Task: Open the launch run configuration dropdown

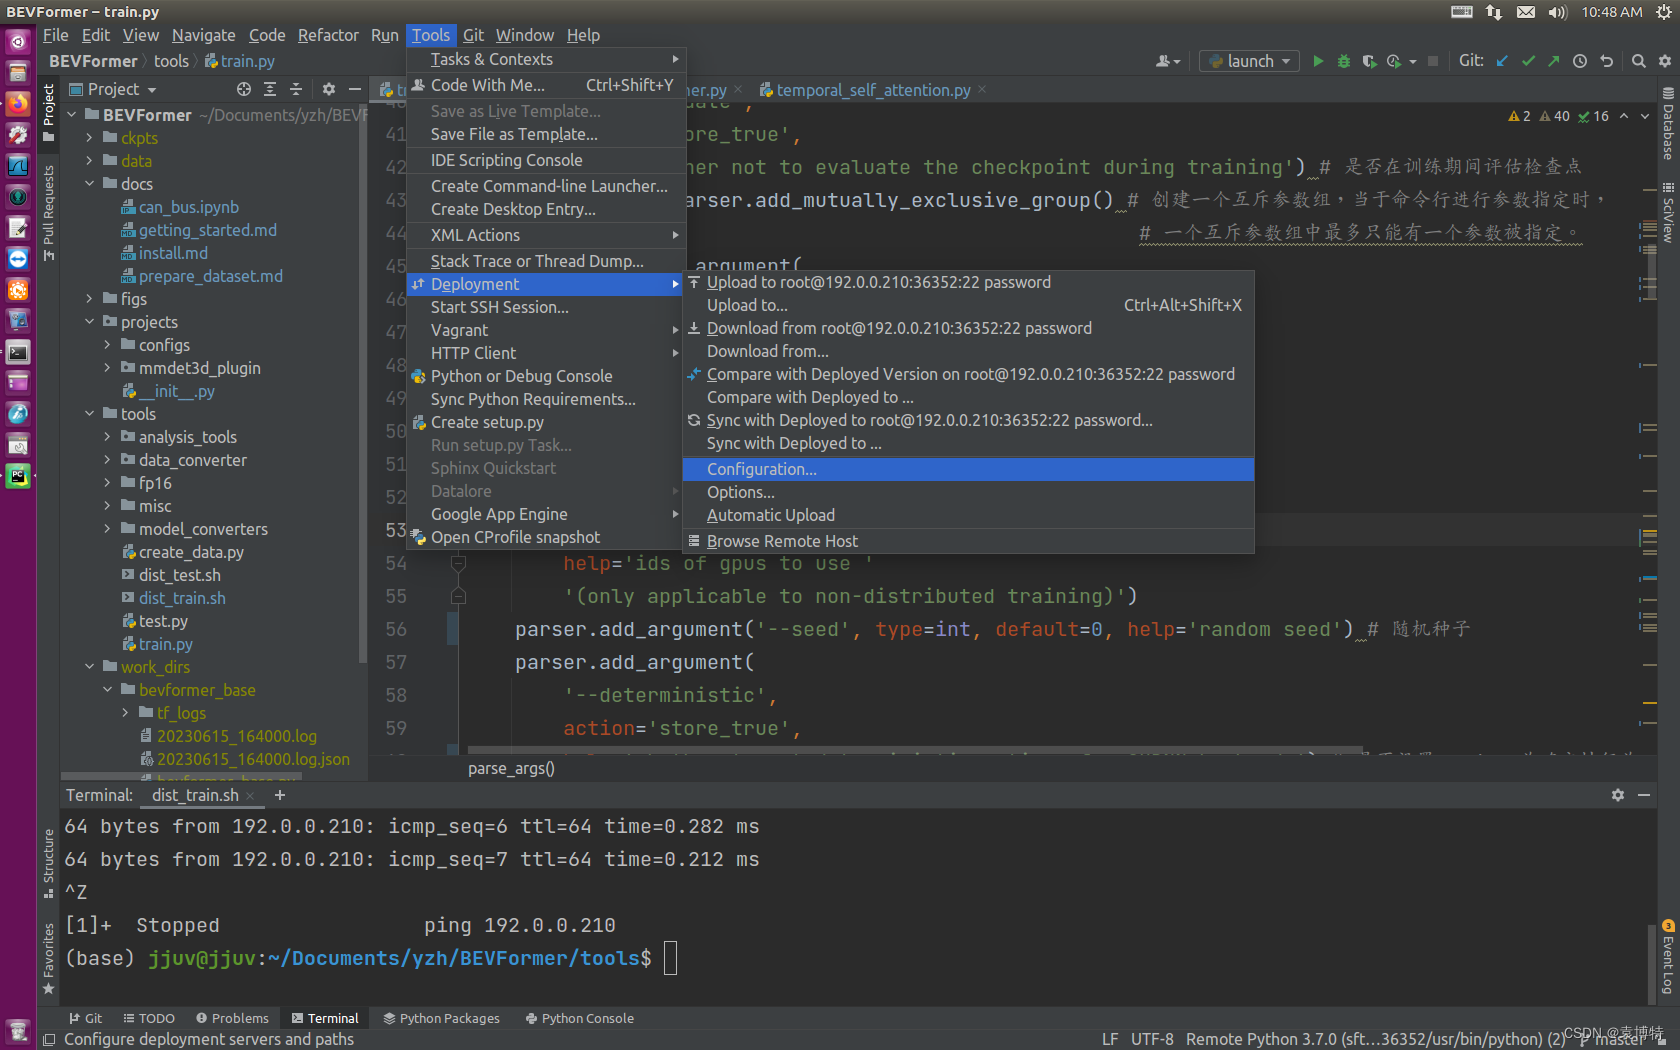Action: pos(1250,61)
